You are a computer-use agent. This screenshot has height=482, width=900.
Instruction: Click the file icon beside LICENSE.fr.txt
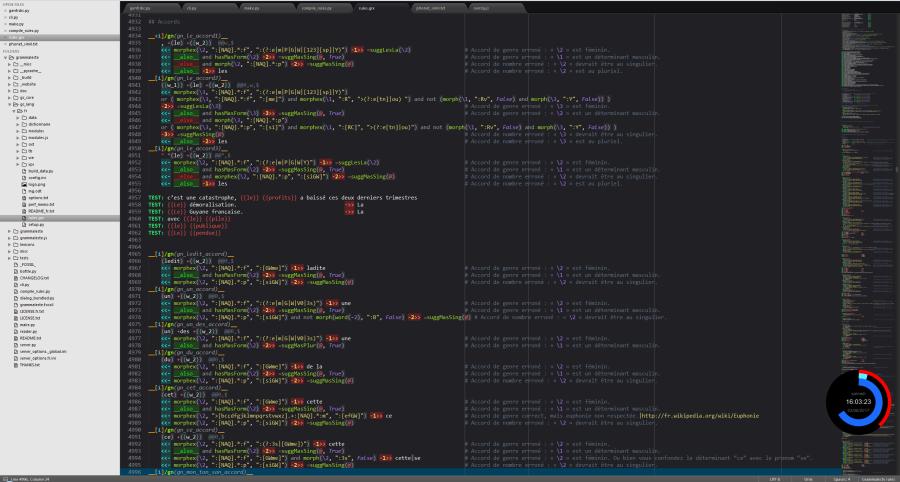coord(16,312)
